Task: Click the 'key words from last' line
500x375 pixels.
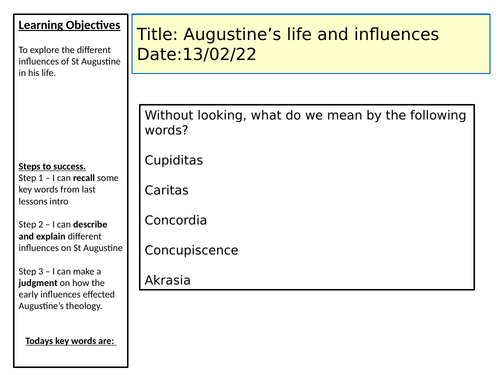Action: pos(57,189)
